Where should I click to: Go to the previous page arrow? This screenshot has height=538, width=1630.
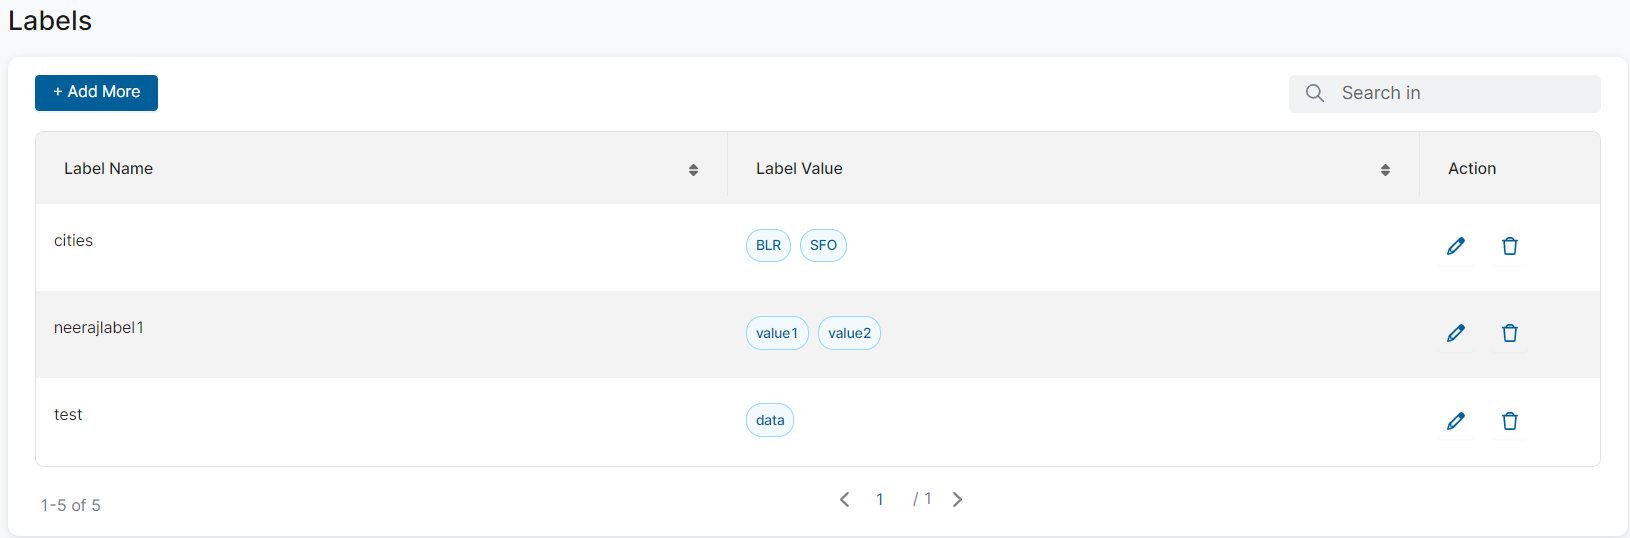click(x=845, y=499)
